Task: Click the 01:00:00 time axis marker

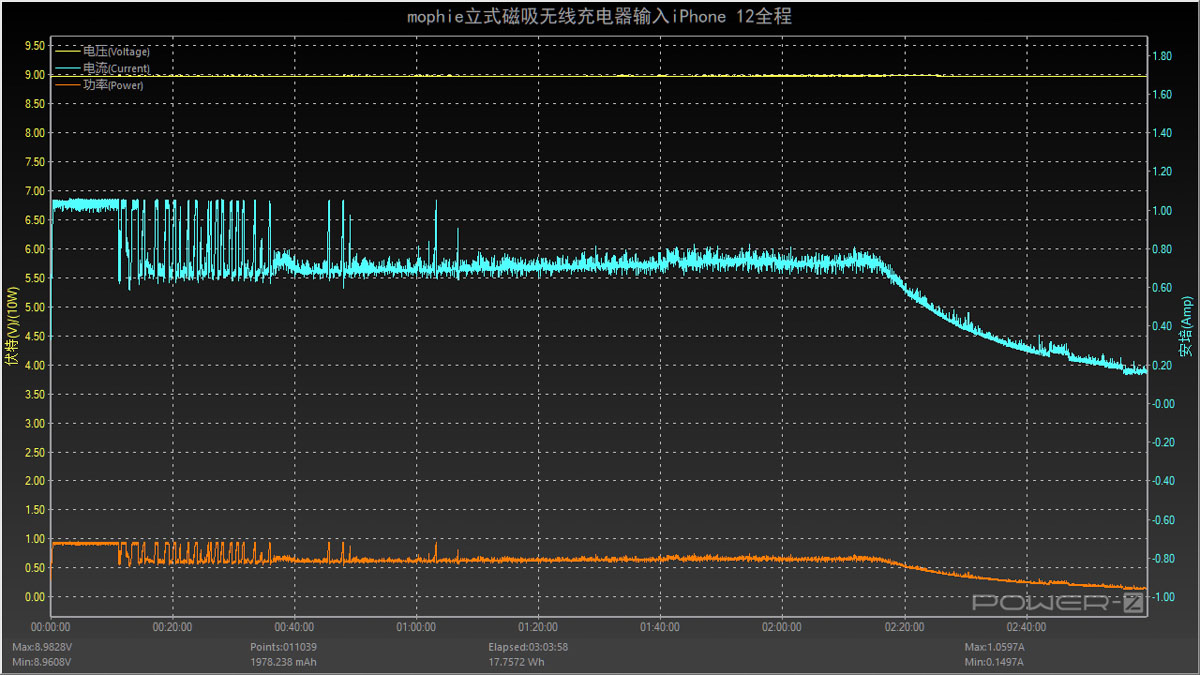Action: tap(416, 627)
